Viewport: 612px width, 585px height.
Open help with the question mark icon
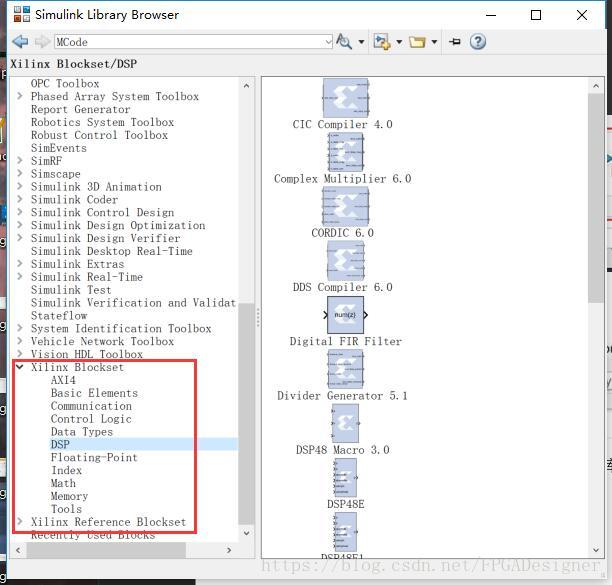[x=478, y=41]
